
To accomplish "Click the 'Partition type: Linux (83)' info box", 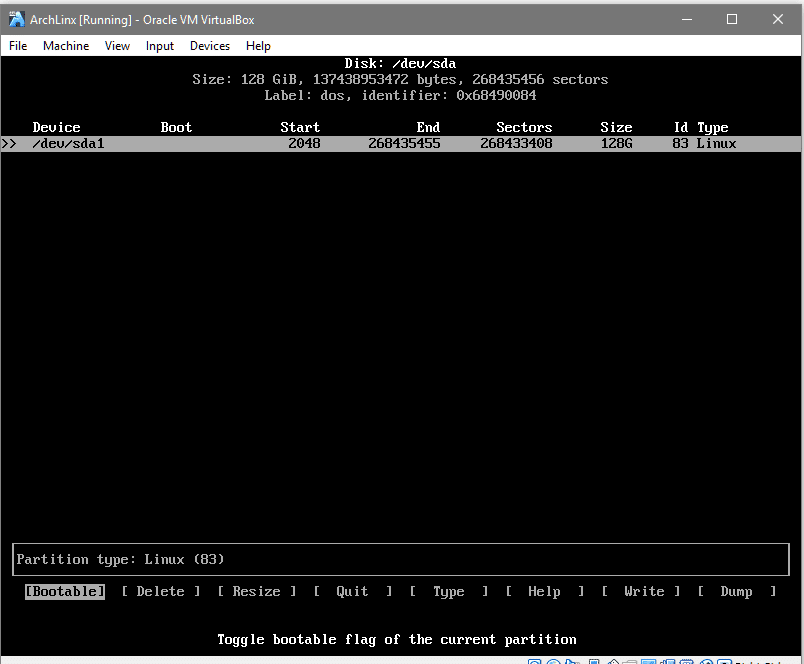I will click(x=400, y=559).
